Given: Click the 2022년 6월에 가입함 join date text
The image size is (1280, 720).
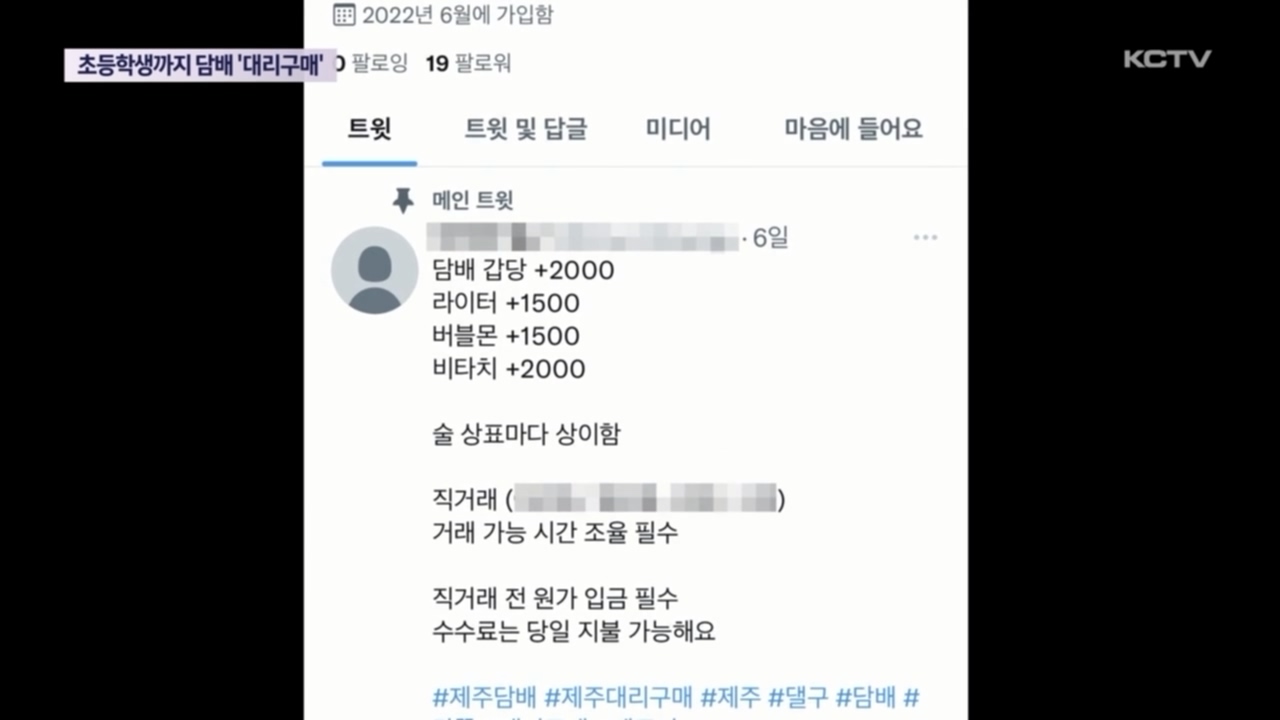Looking at the screenshot, I should (457, 15).
